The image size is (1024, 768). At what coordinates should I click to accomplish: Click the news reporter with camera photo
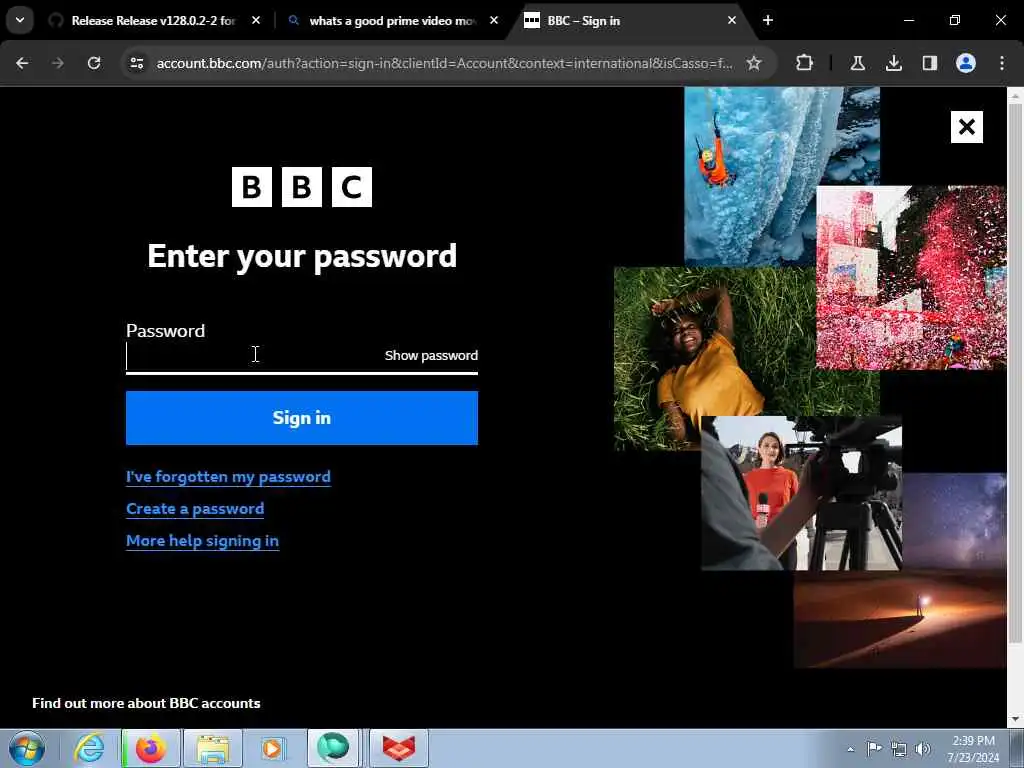pos(801,493)
